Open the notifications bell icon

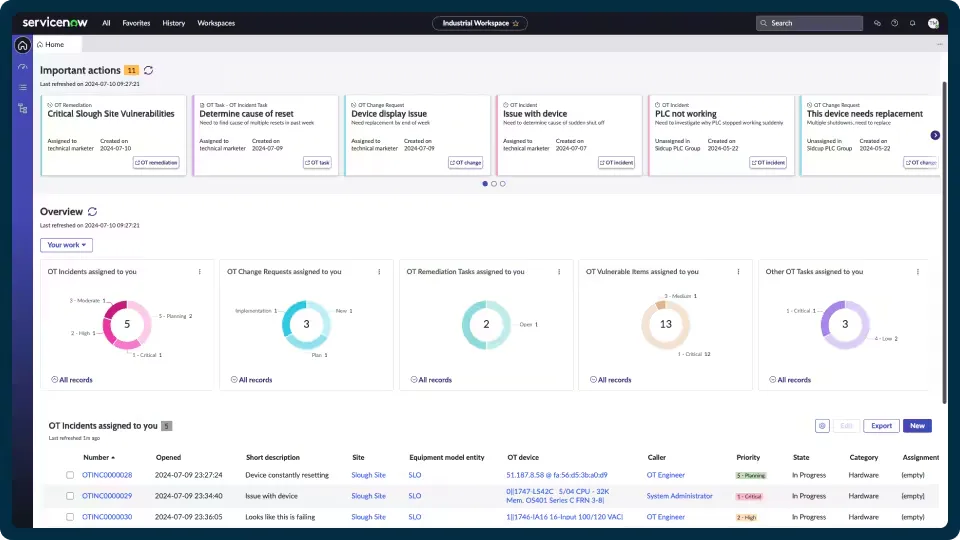tap(911, 23)
